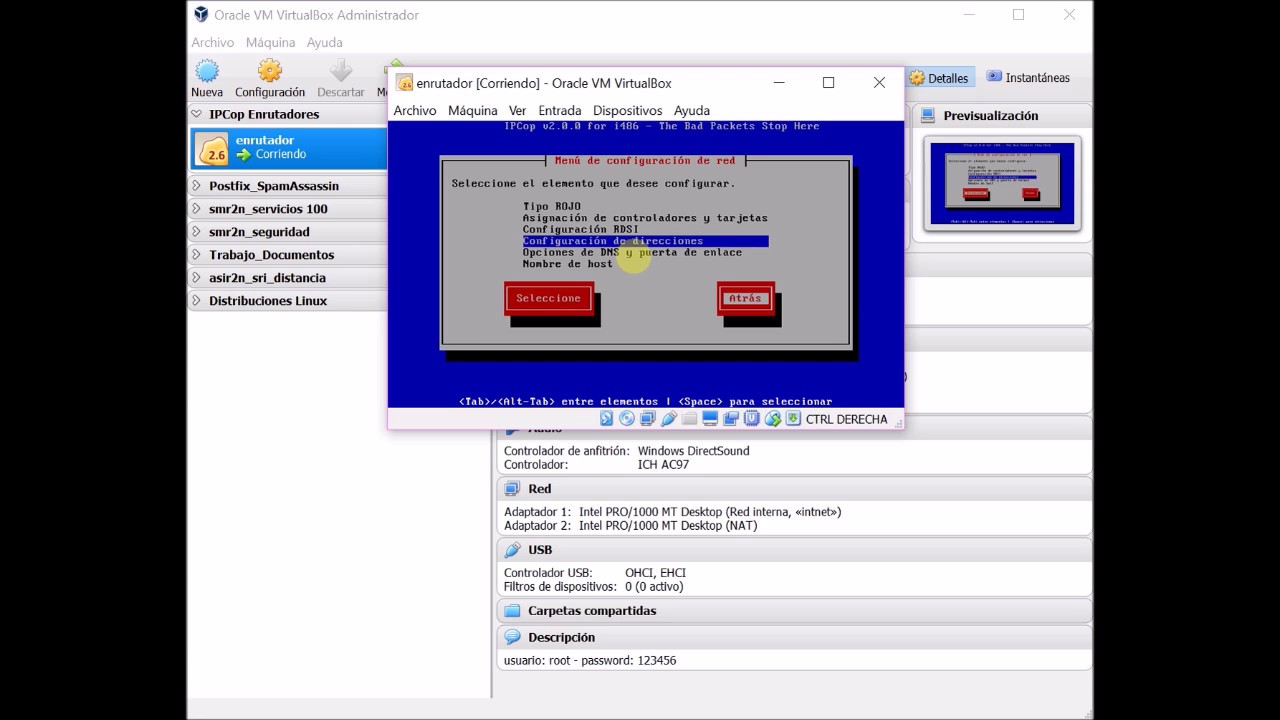Collapse the IPCop Enrutadores group
Screen dimensions: 1280x720
coord(197,114)
